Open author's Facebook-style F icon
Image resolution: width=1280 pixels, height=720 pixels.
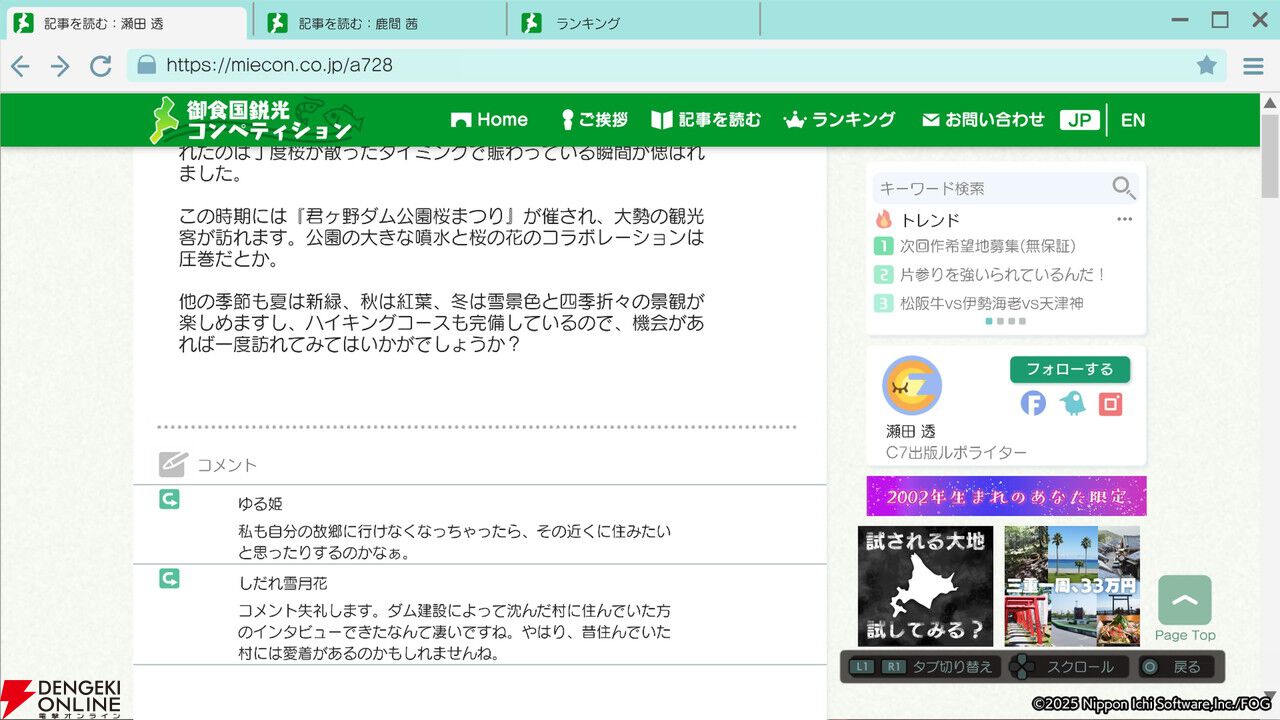click(x=1033, y=403)
